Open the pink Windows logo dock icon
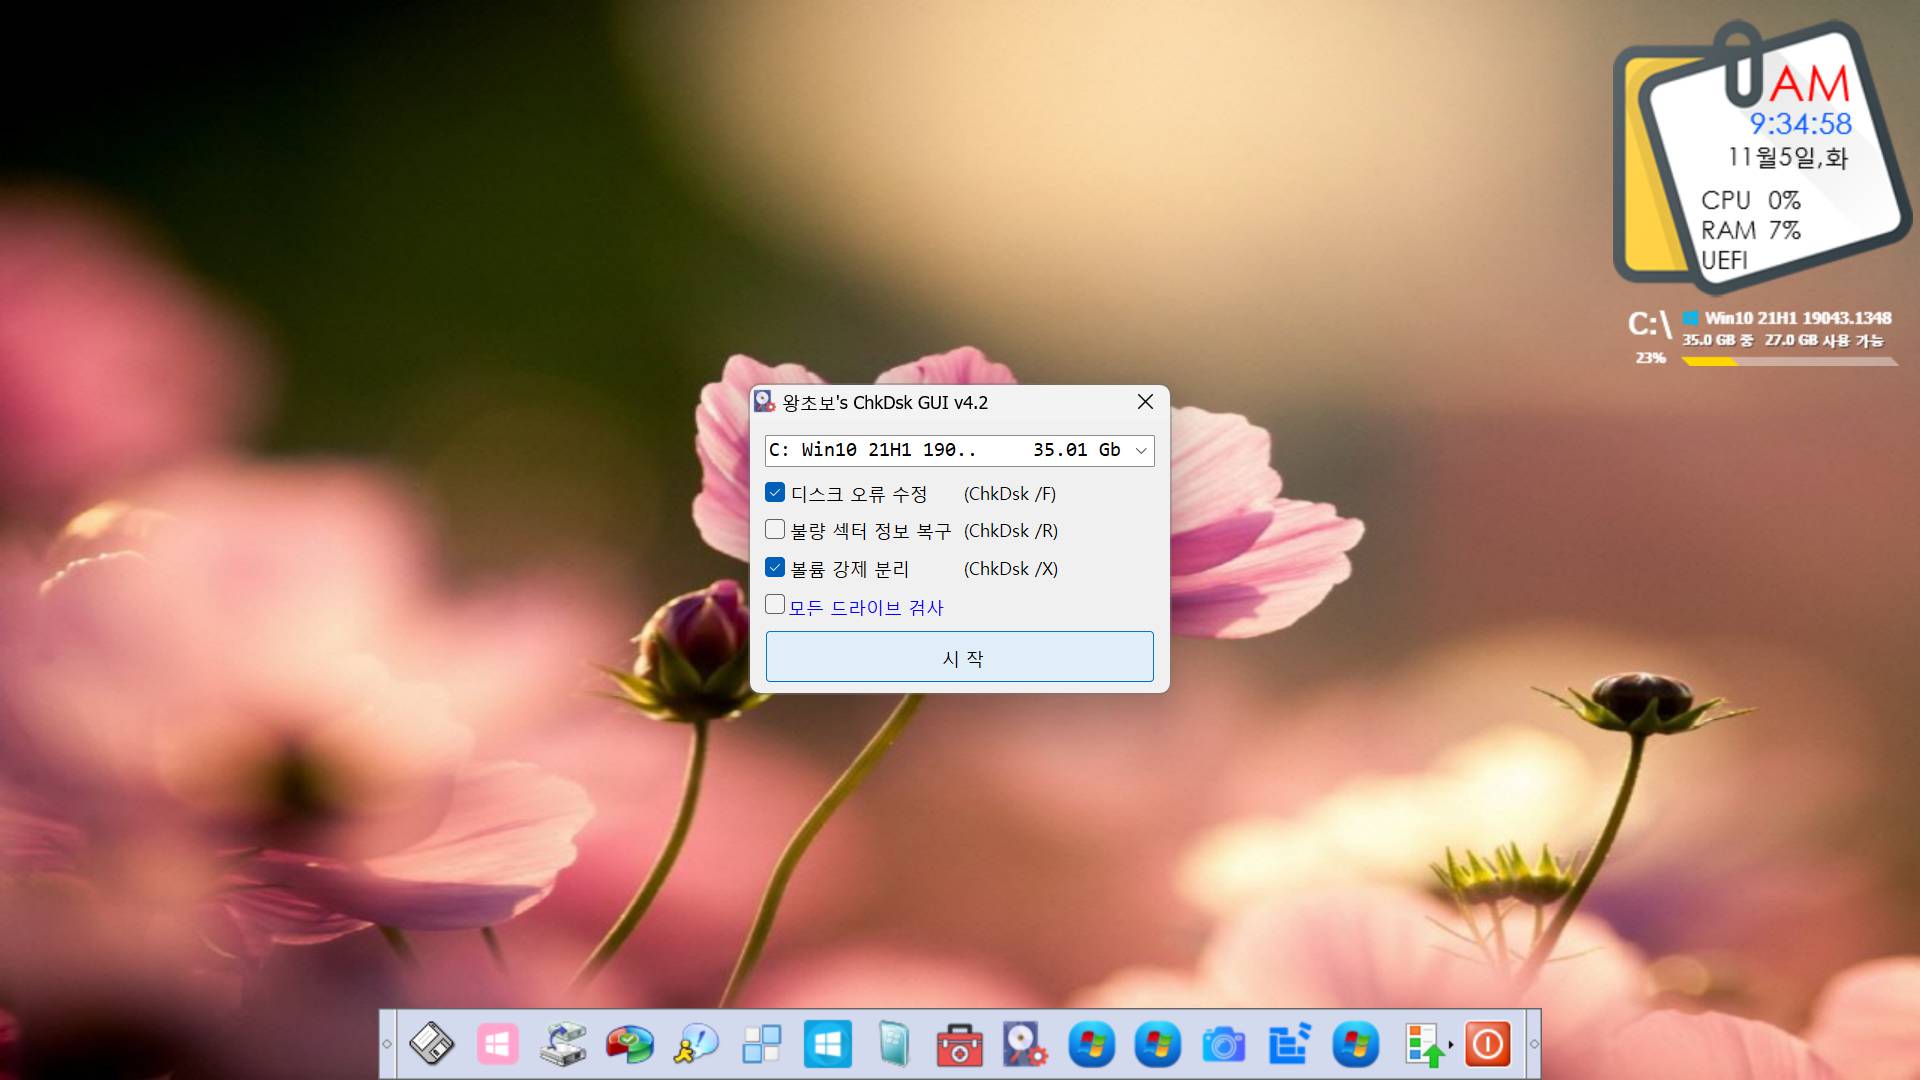 [497, 1045]
